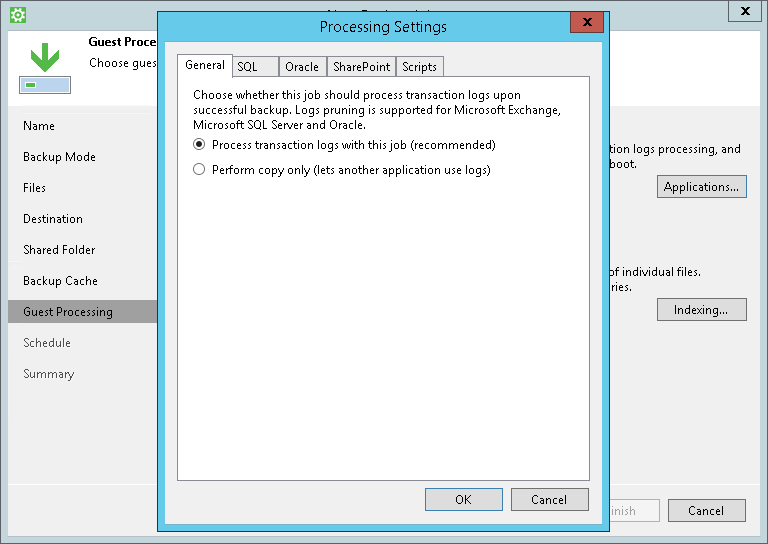This screenshot has height=544, width=768.
Task: Confirm Processing Settings with OK
Action: tap(464, 499)
